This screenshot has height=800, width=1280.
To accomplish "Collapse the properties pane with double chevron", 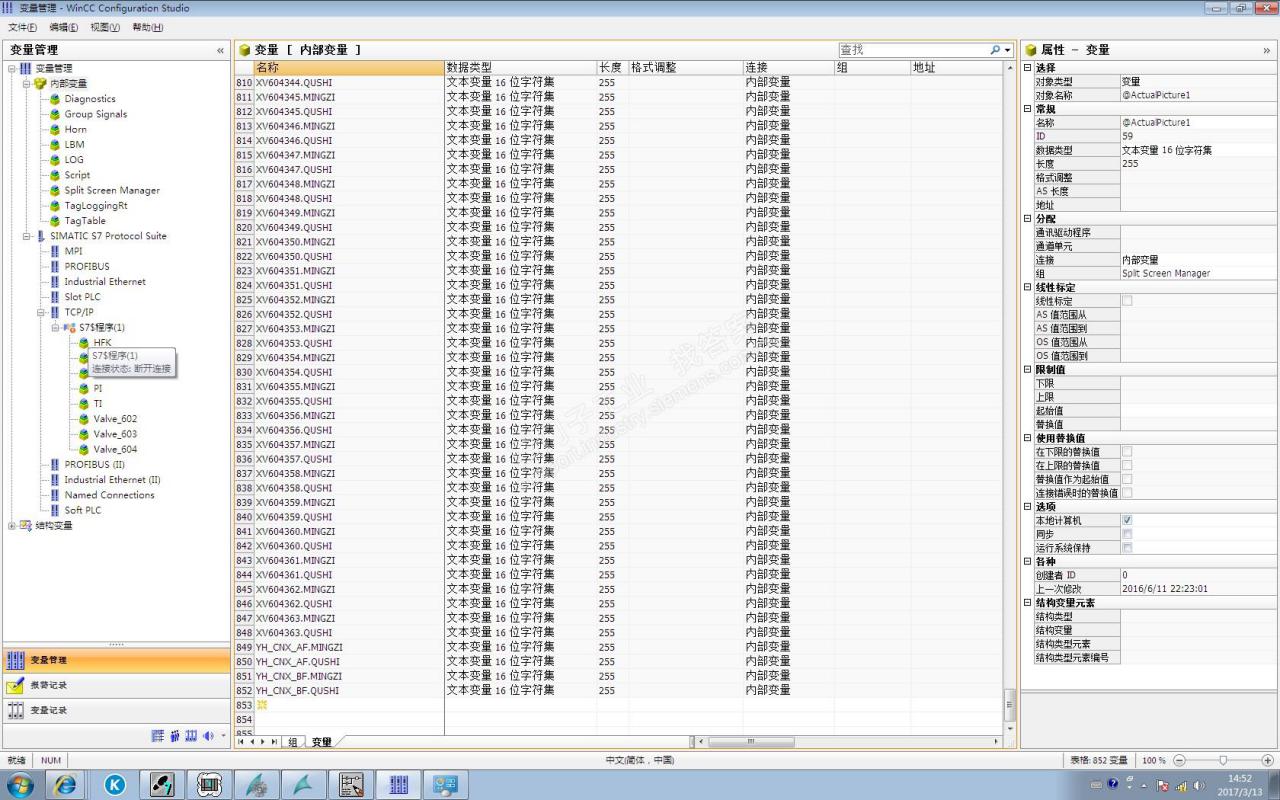I will click(1267, 50).
